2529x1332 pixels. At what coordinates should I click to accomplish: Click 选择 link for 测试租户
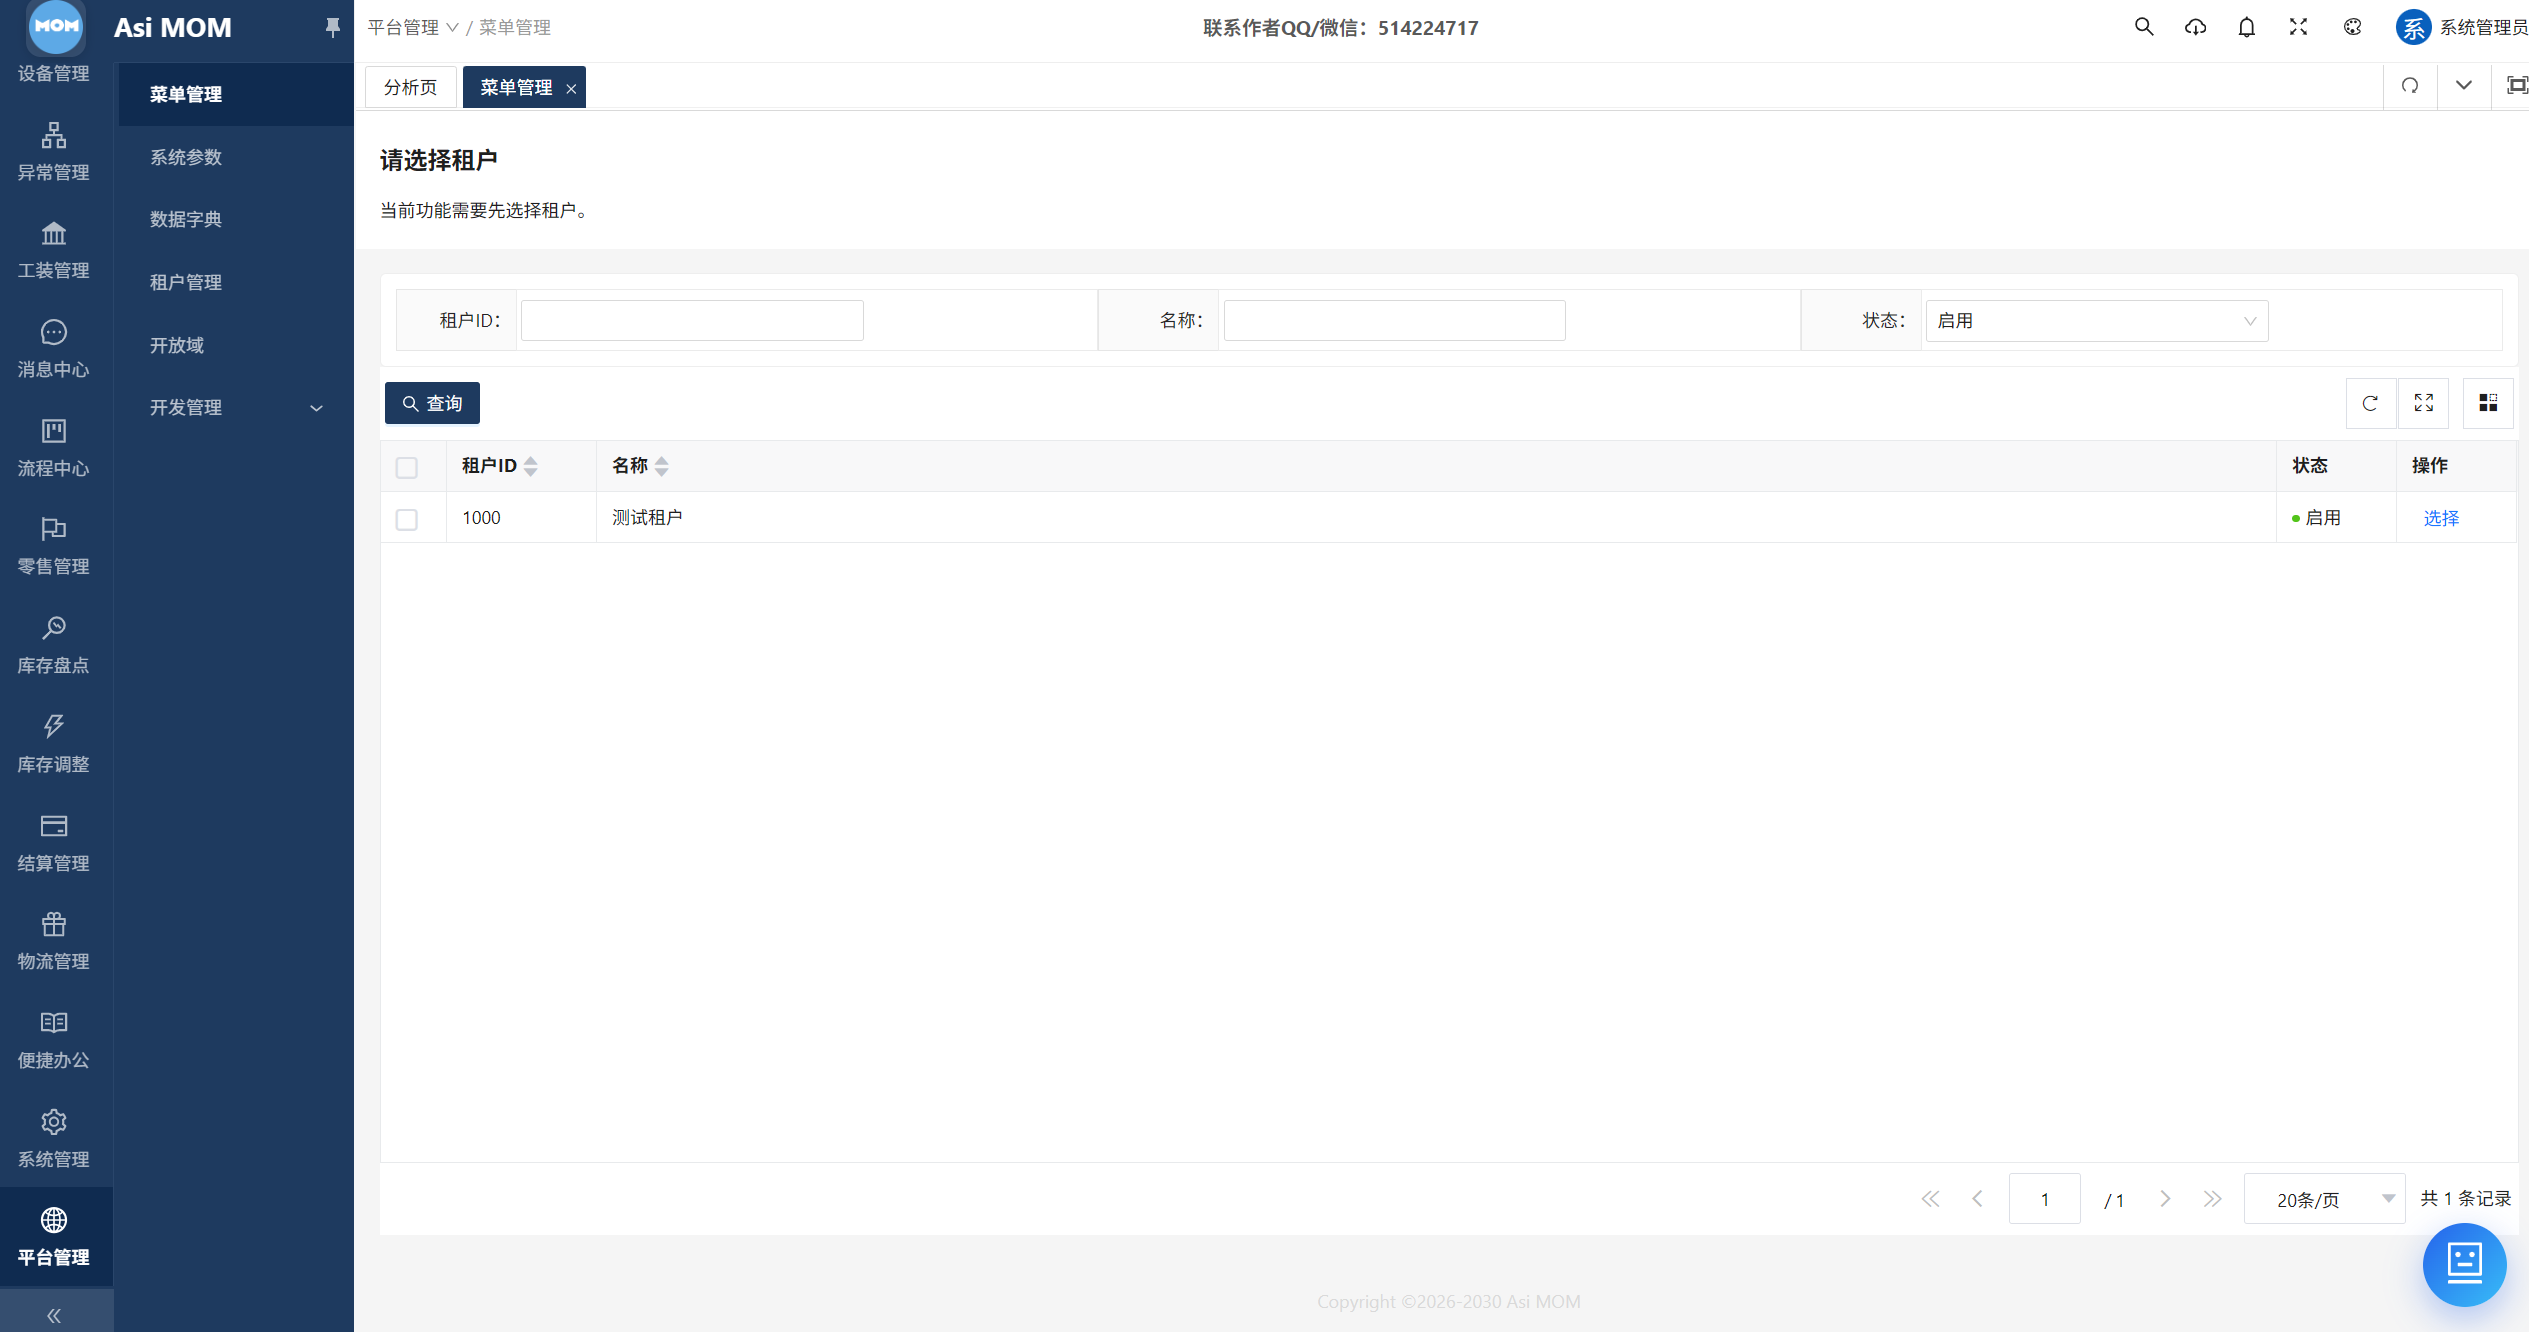[2440, 518]
